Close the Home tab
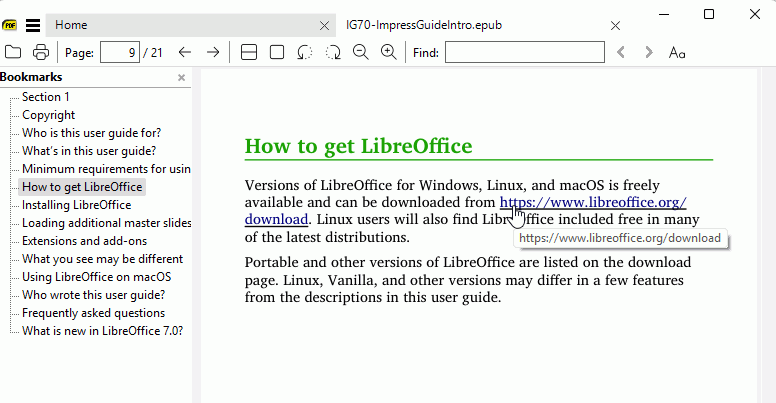Image resolution: width=776 pixels, height=403 pixels. [x=325, y=26]
